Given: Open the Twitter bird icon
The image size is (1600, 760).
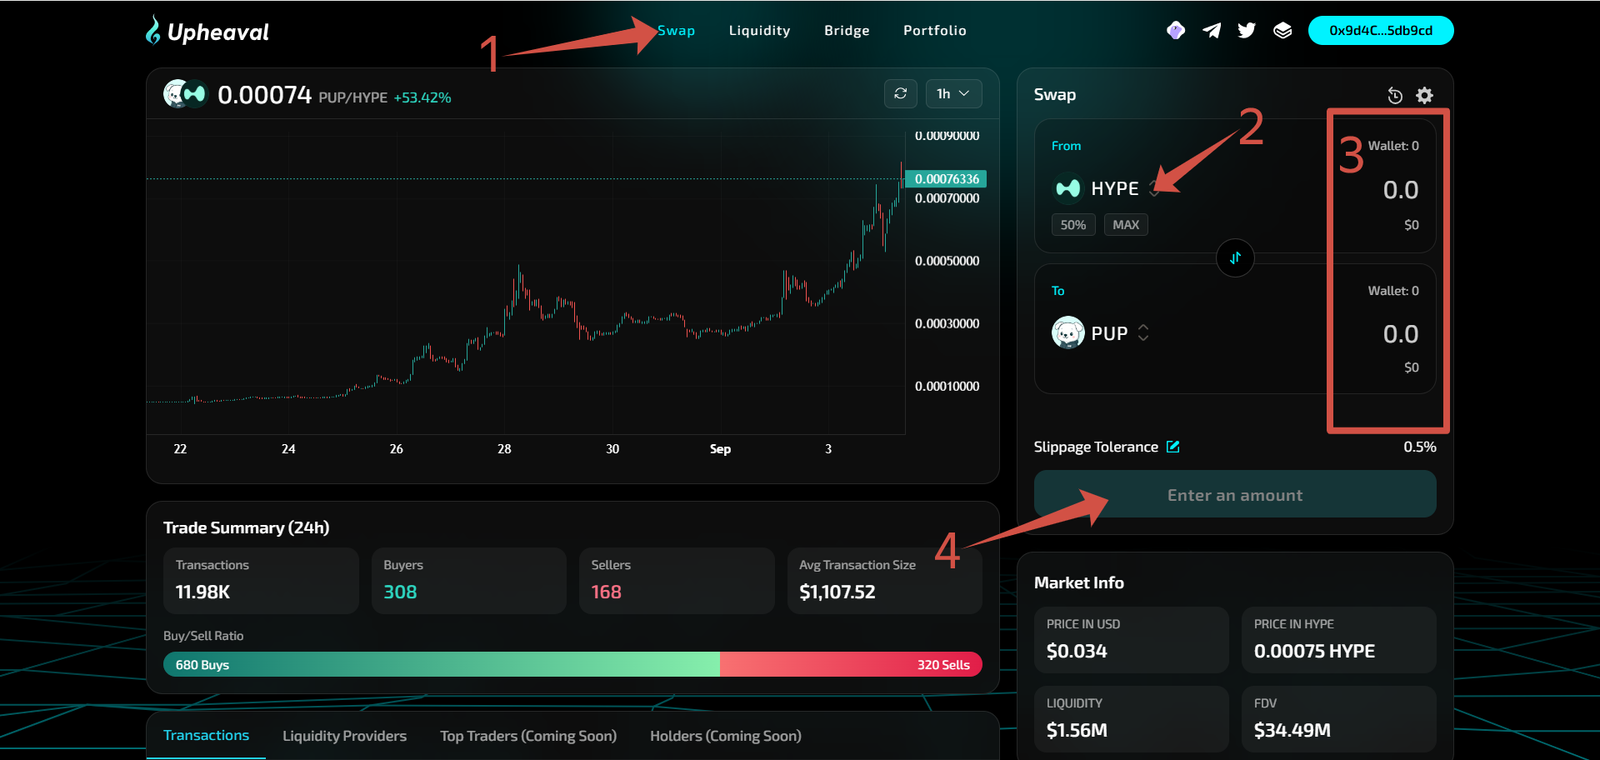Looking at the screenshot, I should (1246, 31).
